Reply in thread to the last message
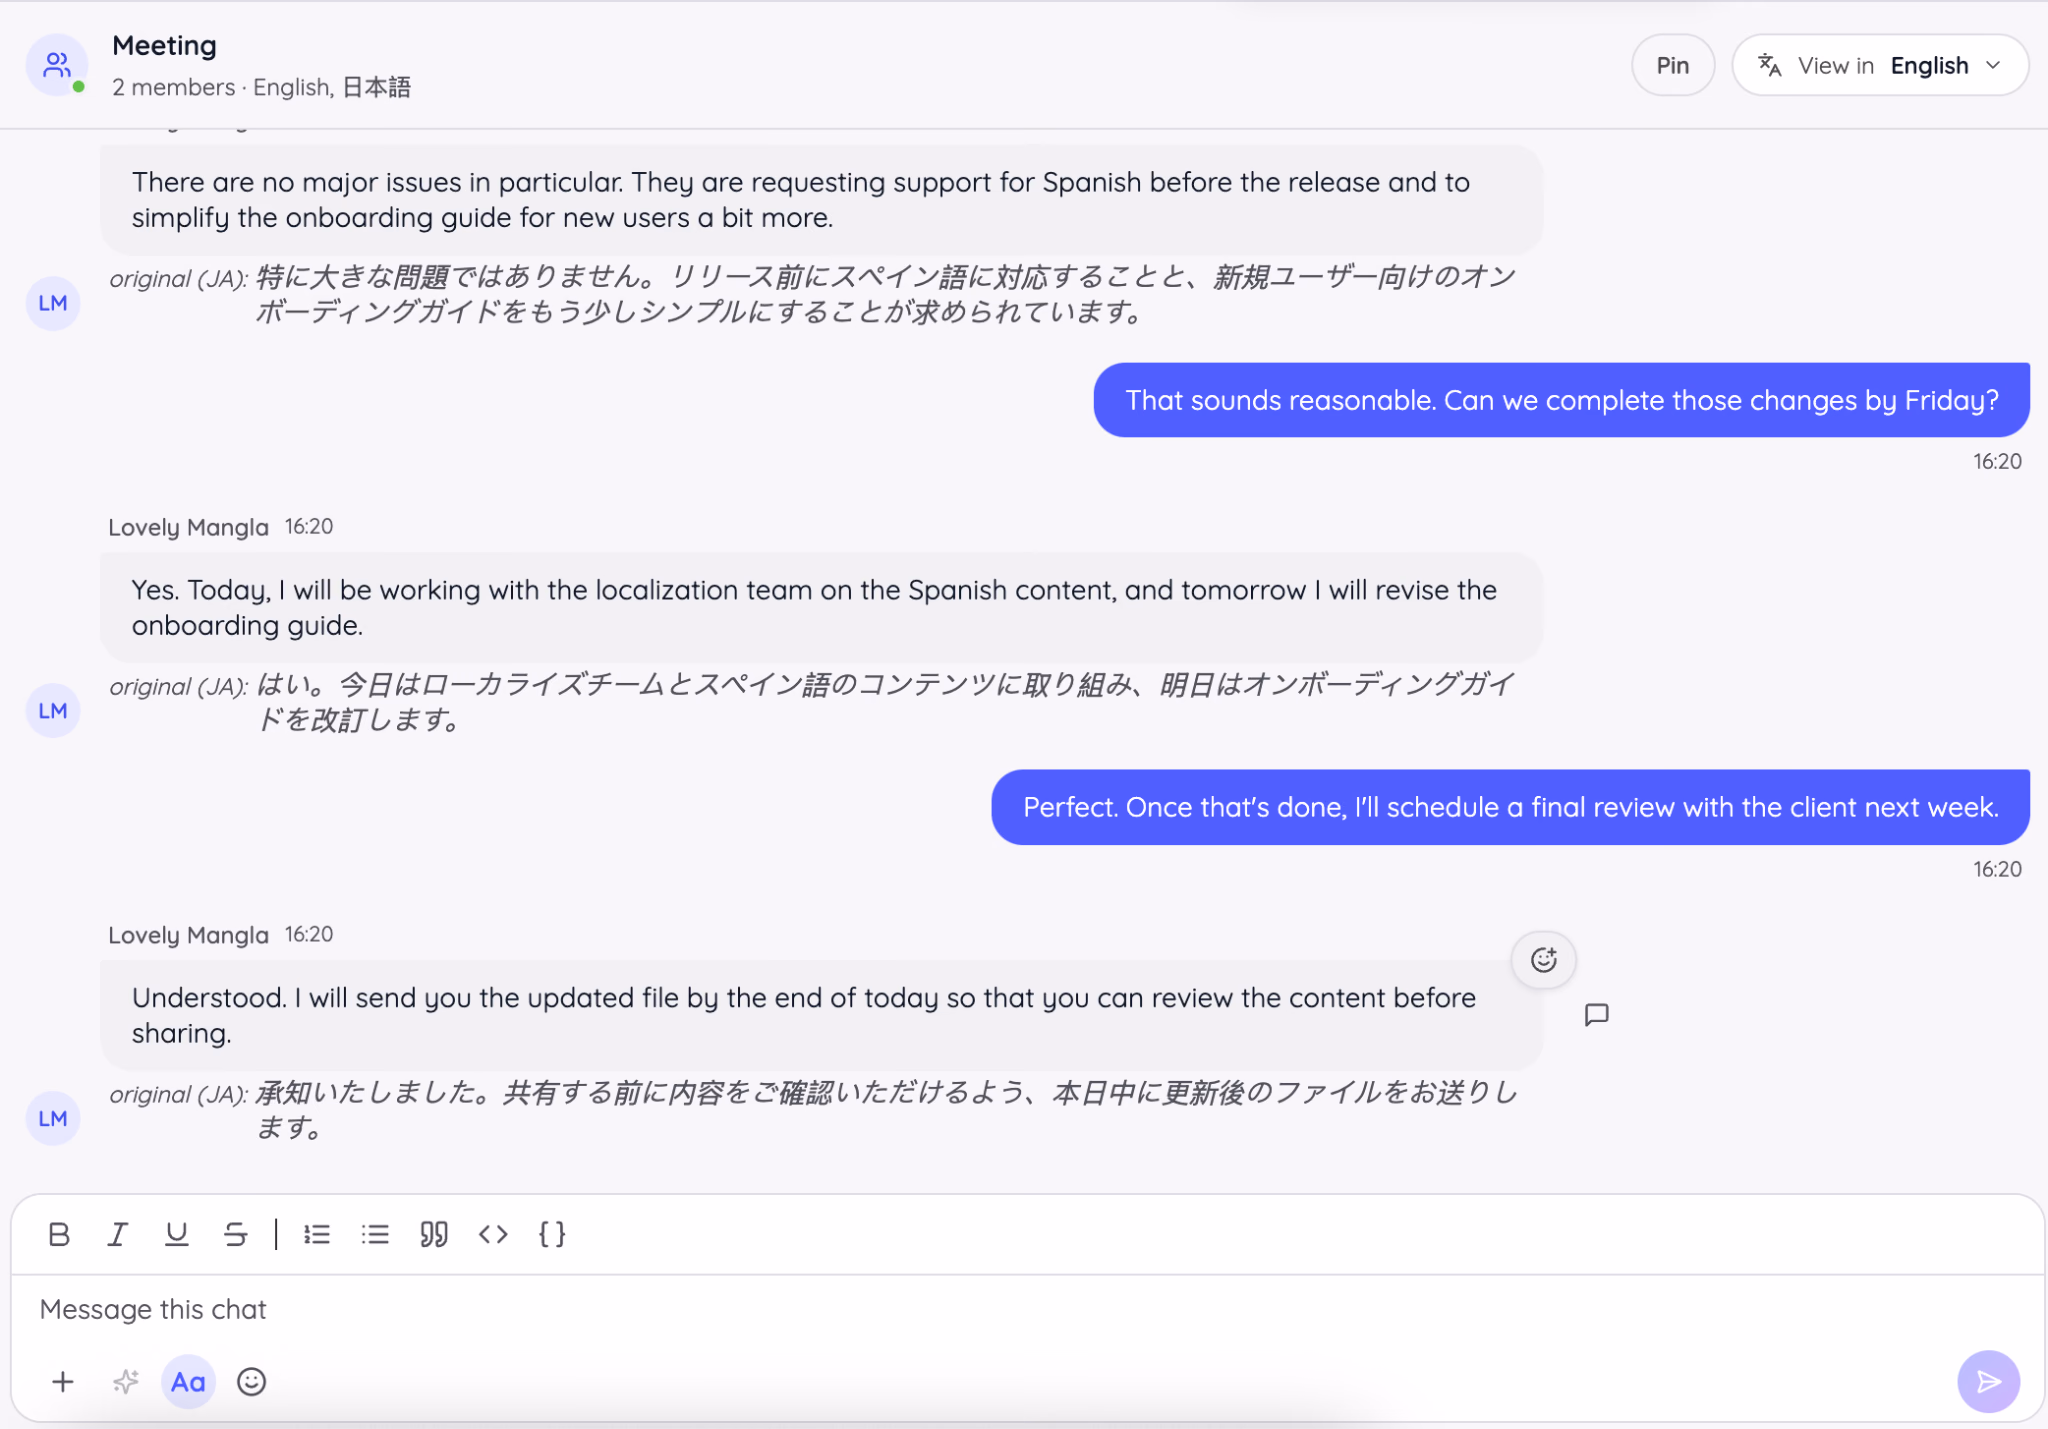Viewport: 2048px width, 1429px height. coord(1597,1015)
